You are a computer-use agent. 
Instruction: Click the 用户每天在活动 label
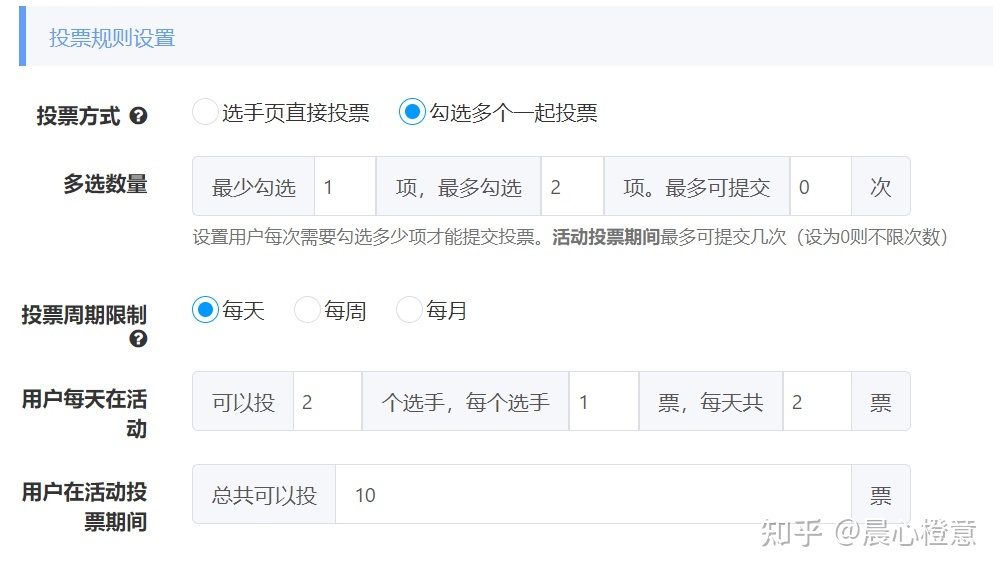(x=84, y=413)
